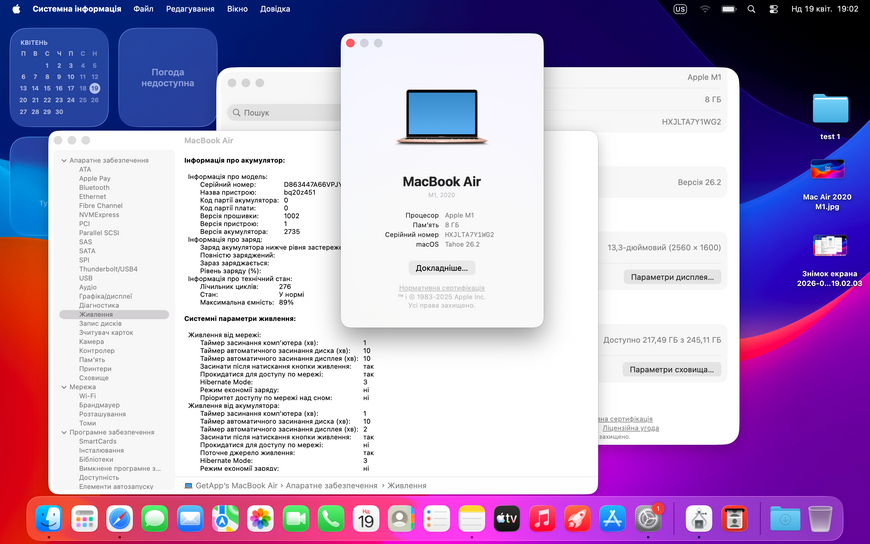
Task: Select Пам'ять in sidebar
Action: 92,360
